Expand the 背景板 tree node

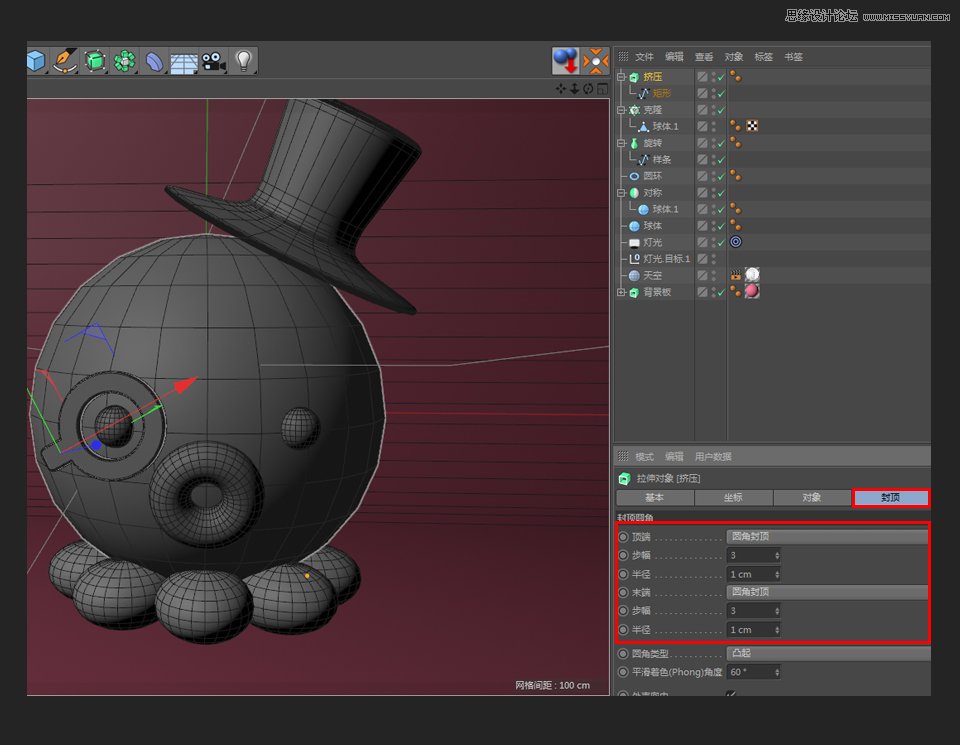(621, 292)
